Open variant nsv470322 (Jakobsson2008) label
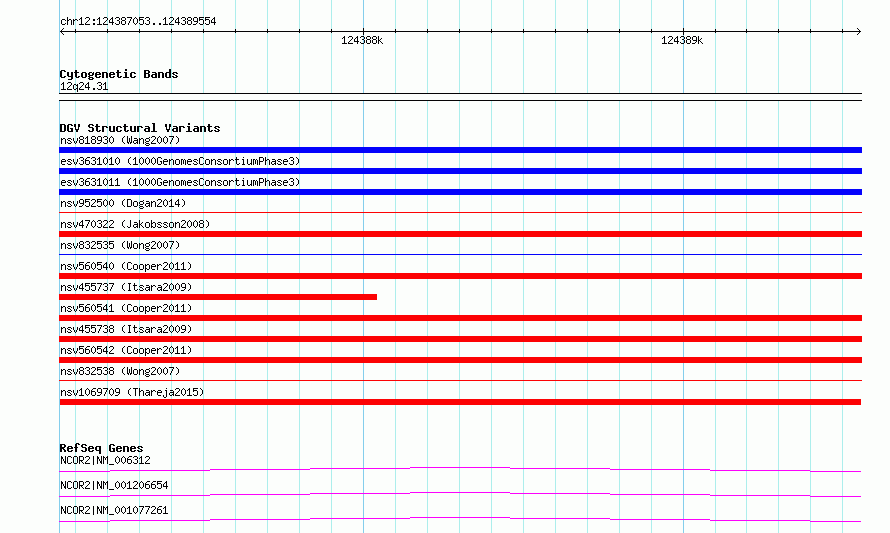Viewport: 890px width, 533px height. (135, 224)
